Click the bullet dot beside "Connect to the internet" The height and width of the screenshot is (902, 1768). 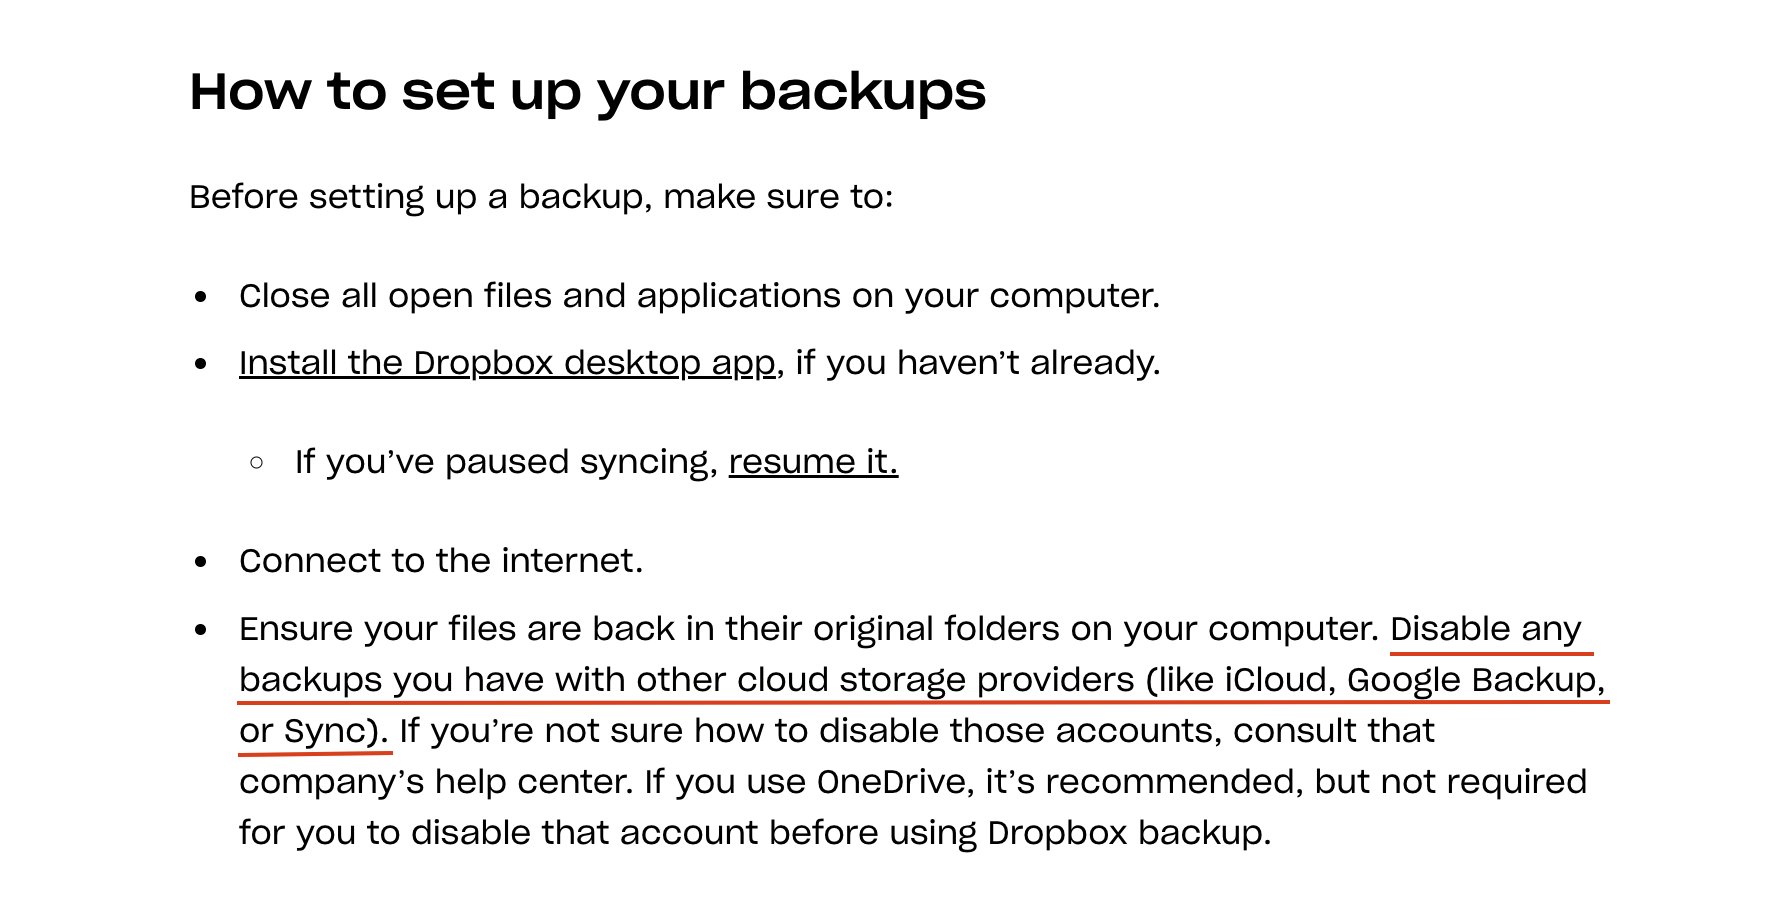click(201, 562)
